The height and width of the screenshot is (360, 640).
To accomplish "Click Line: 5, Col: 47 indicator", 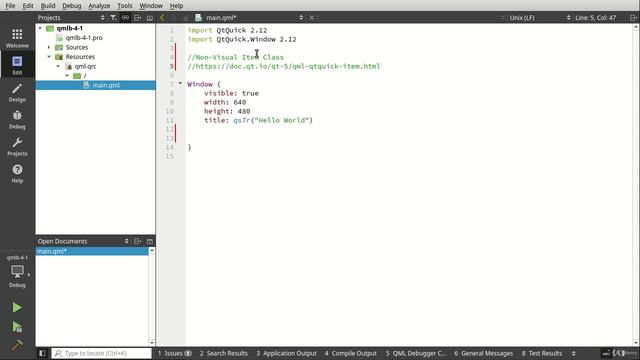I will point(596,18).
